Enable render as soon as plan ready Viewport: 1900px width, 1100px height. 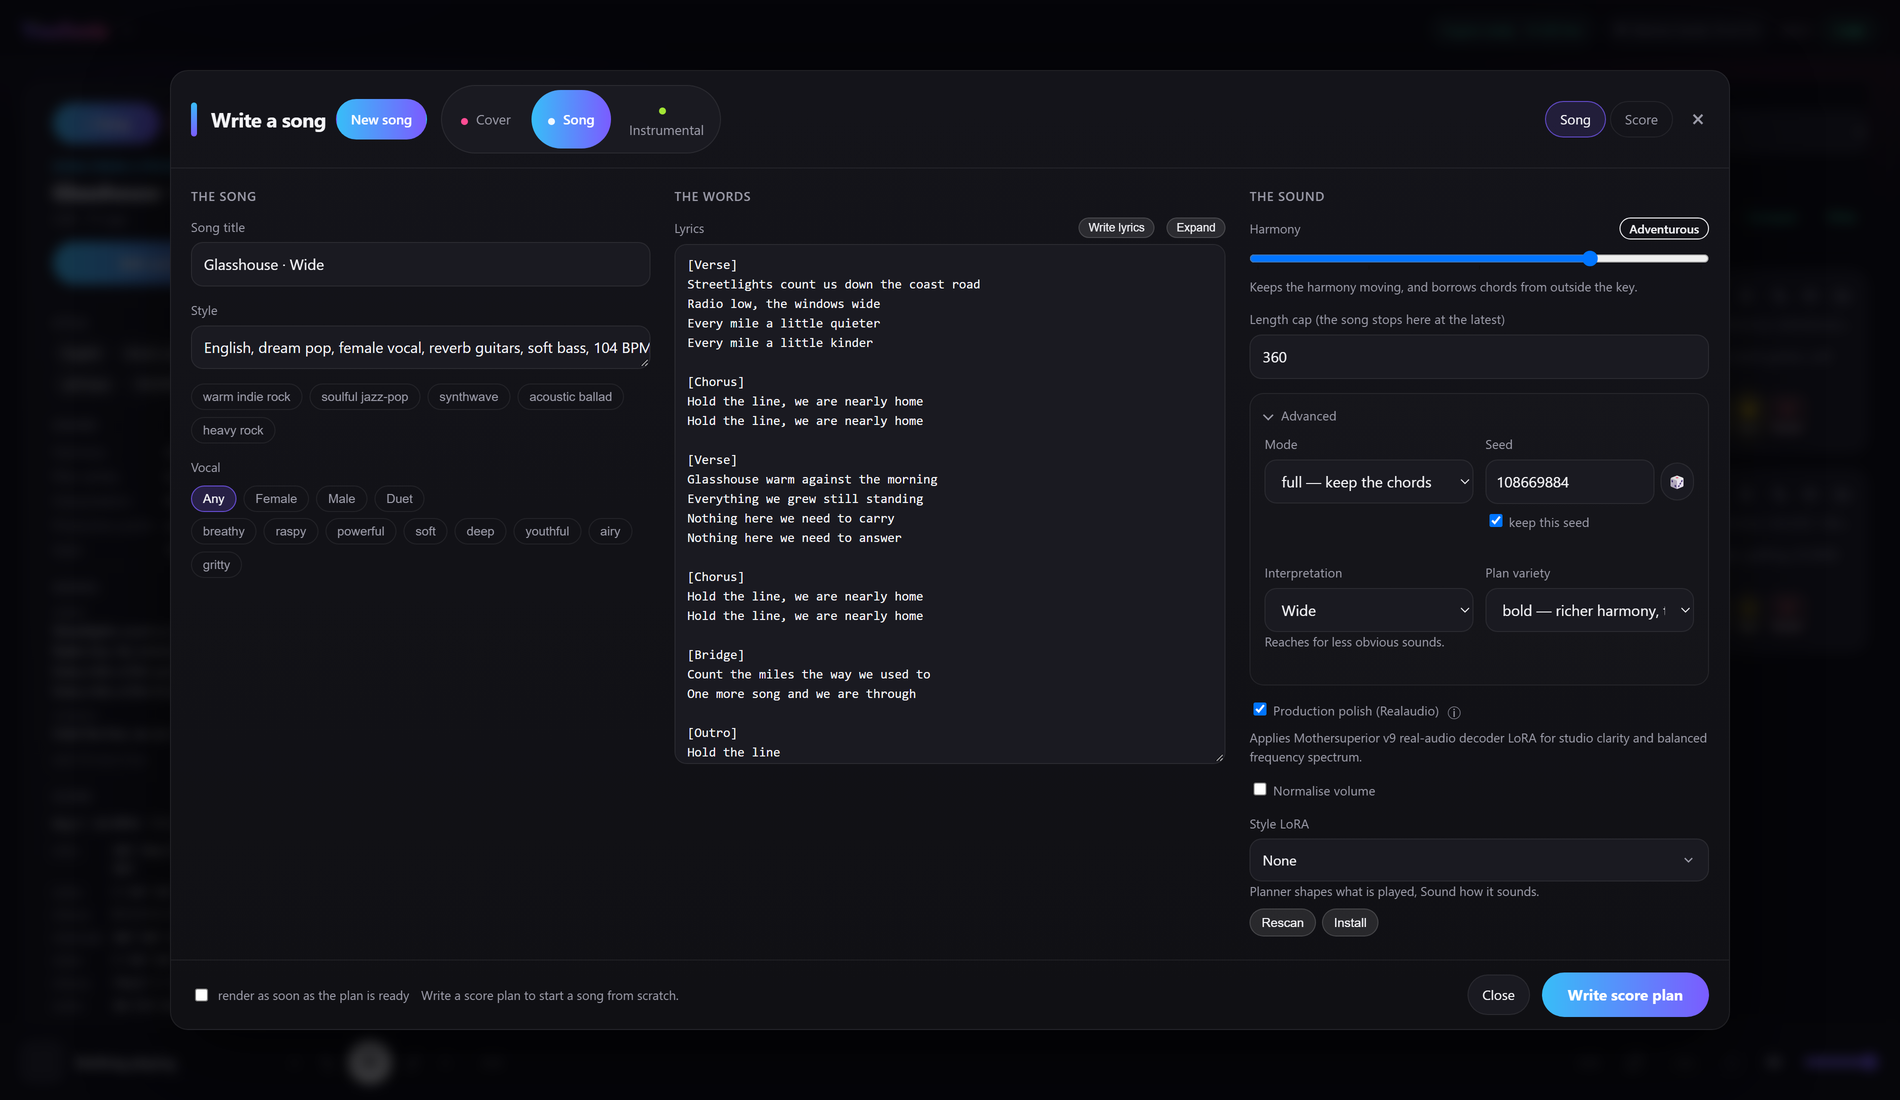(201, 995)
